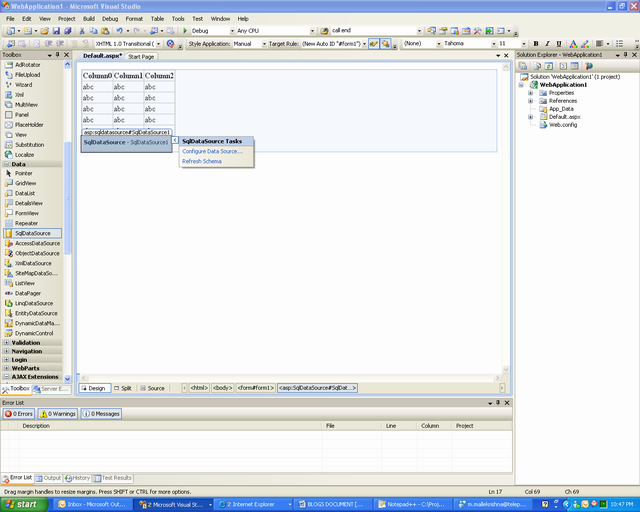Click the bulleted list formatting icon
The height and width of the screenshot is (512, 640).
(x=620, y=44)
